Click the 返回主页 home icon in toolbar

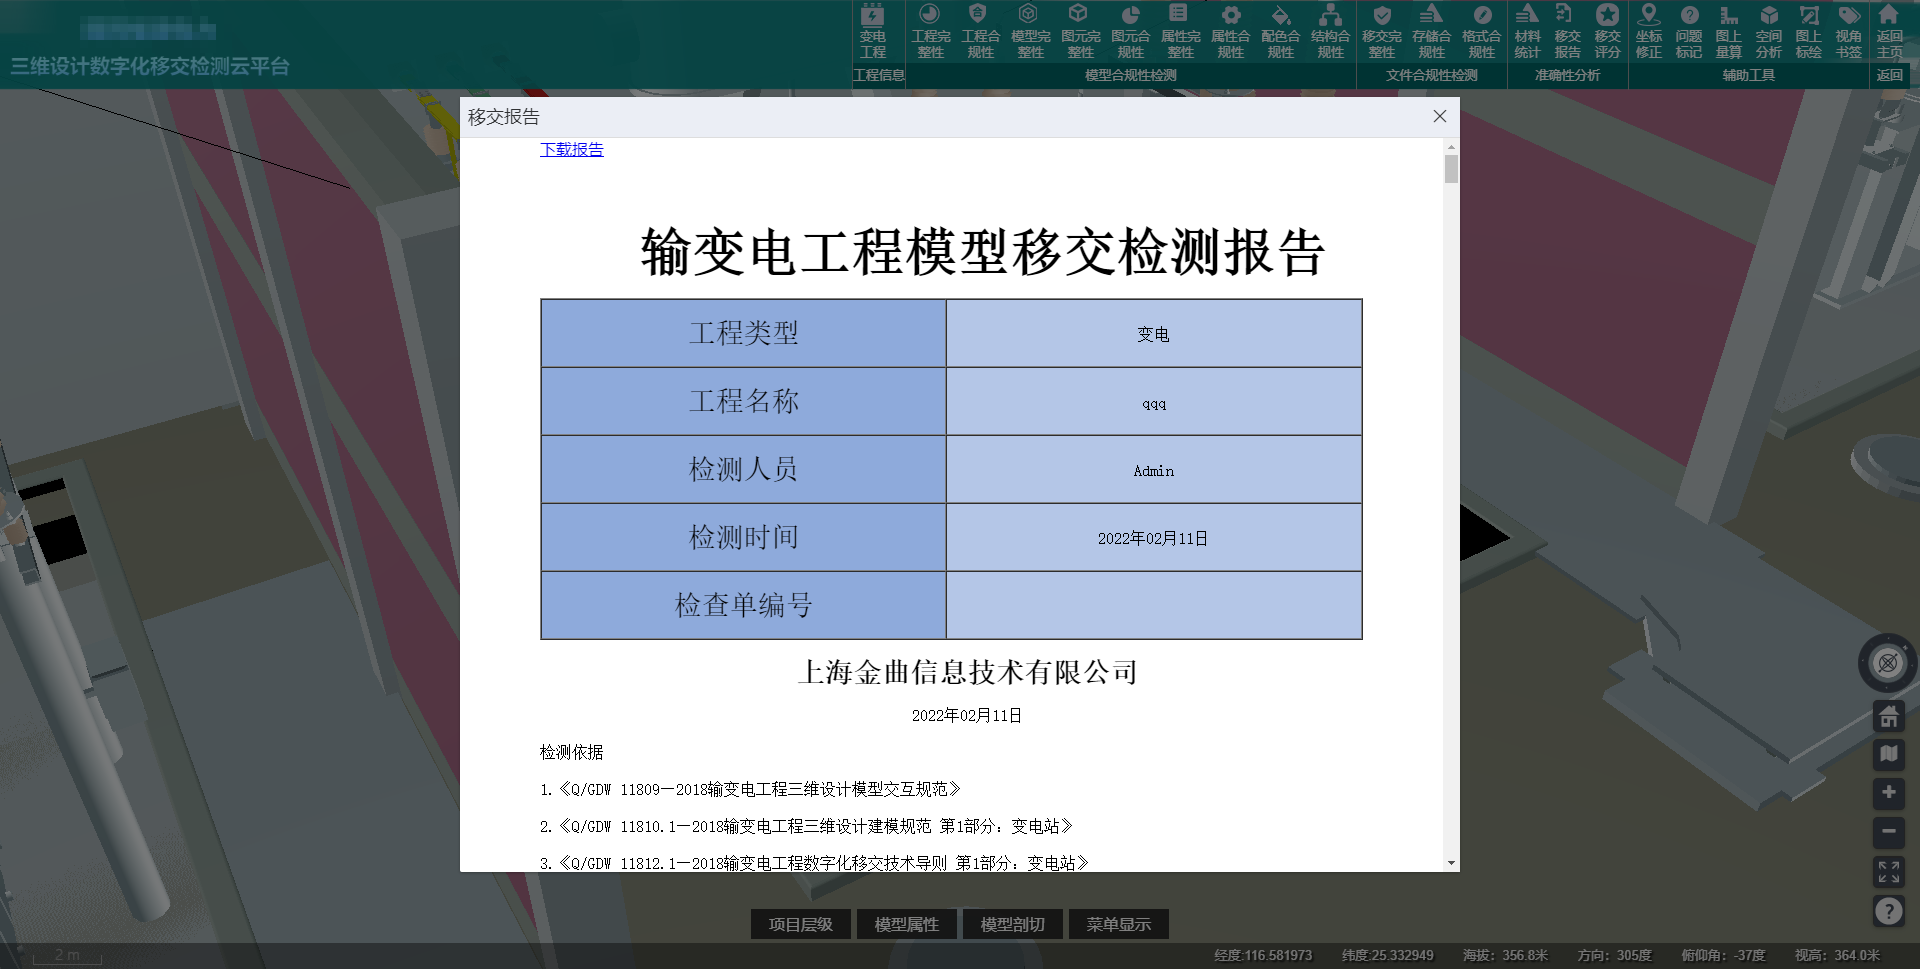pyautogui.click(x=1888, y=32)
